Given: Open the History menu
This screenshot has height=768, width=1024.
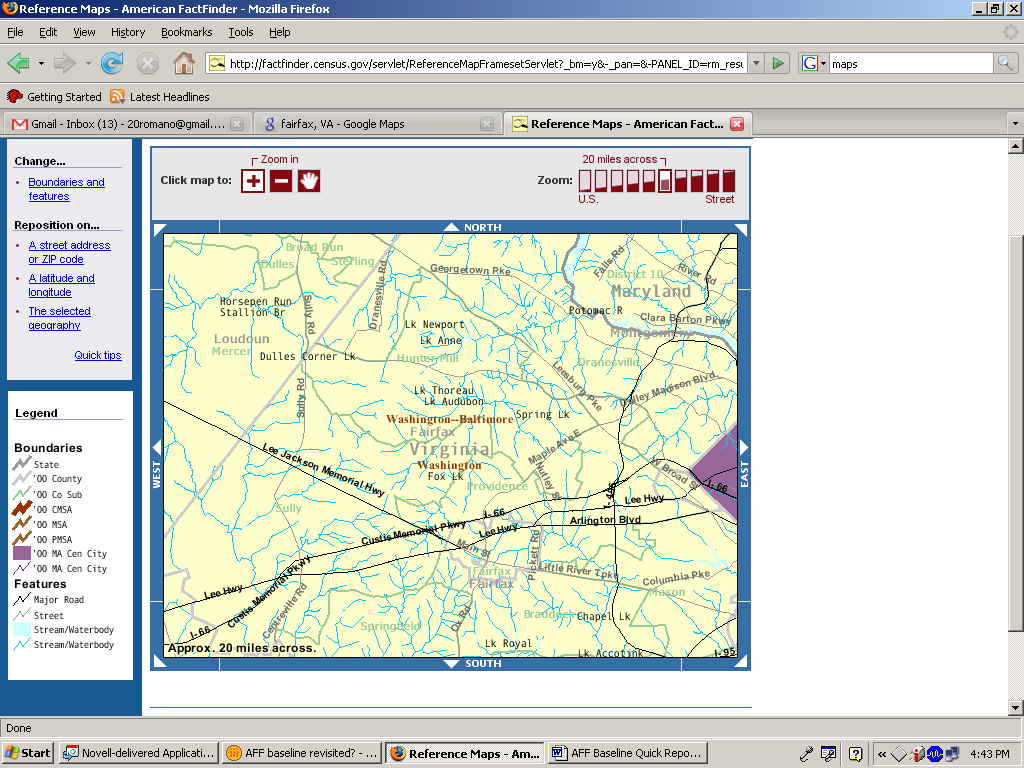Looking at the screenshot, I should (x=128, y=32).
